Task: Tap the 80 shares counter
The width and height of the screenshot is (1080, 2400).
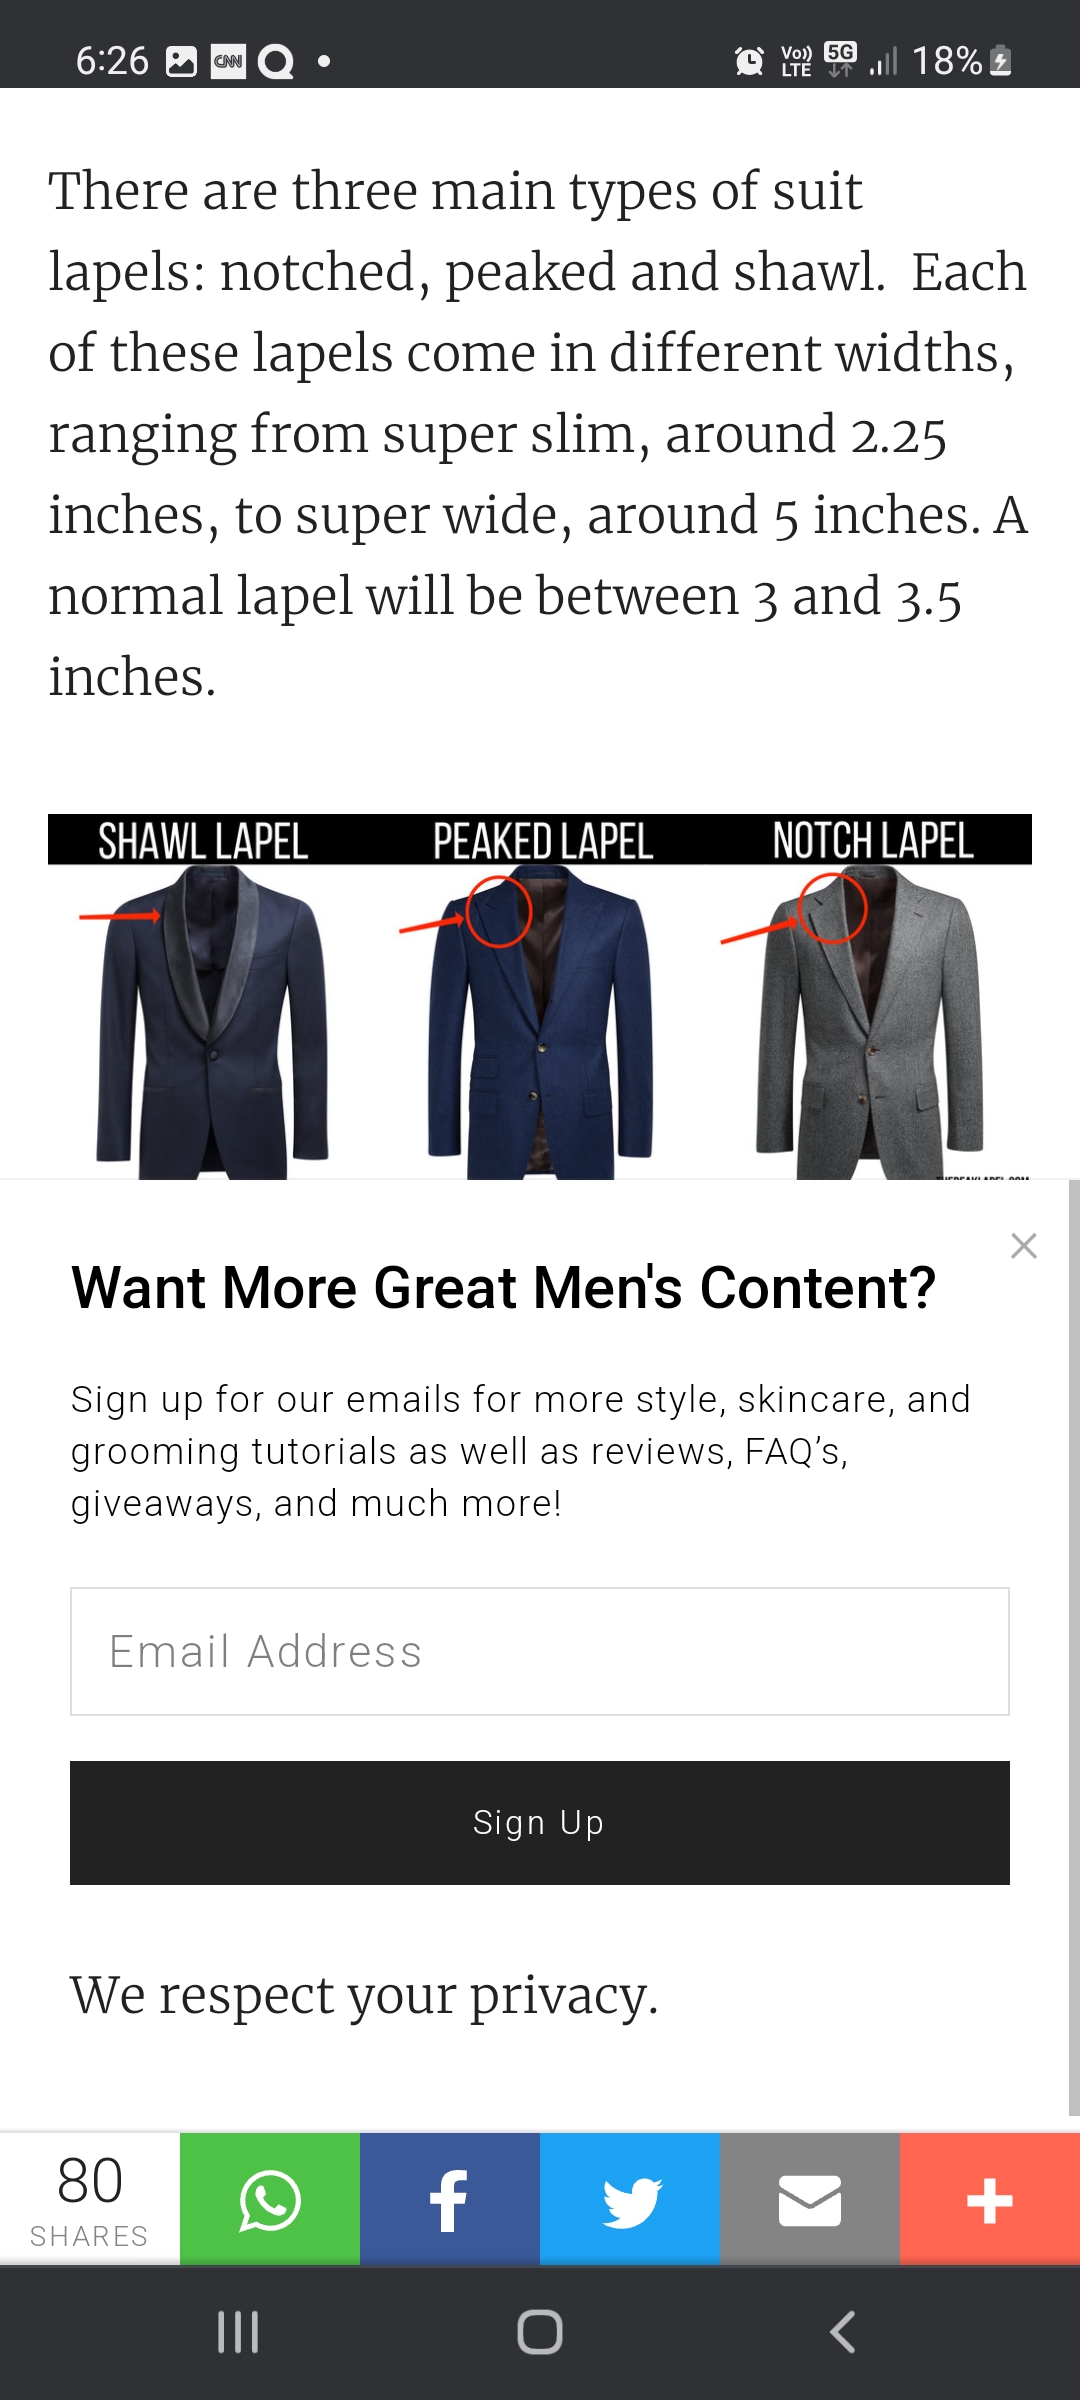Action: click(x=90, y=2199)
